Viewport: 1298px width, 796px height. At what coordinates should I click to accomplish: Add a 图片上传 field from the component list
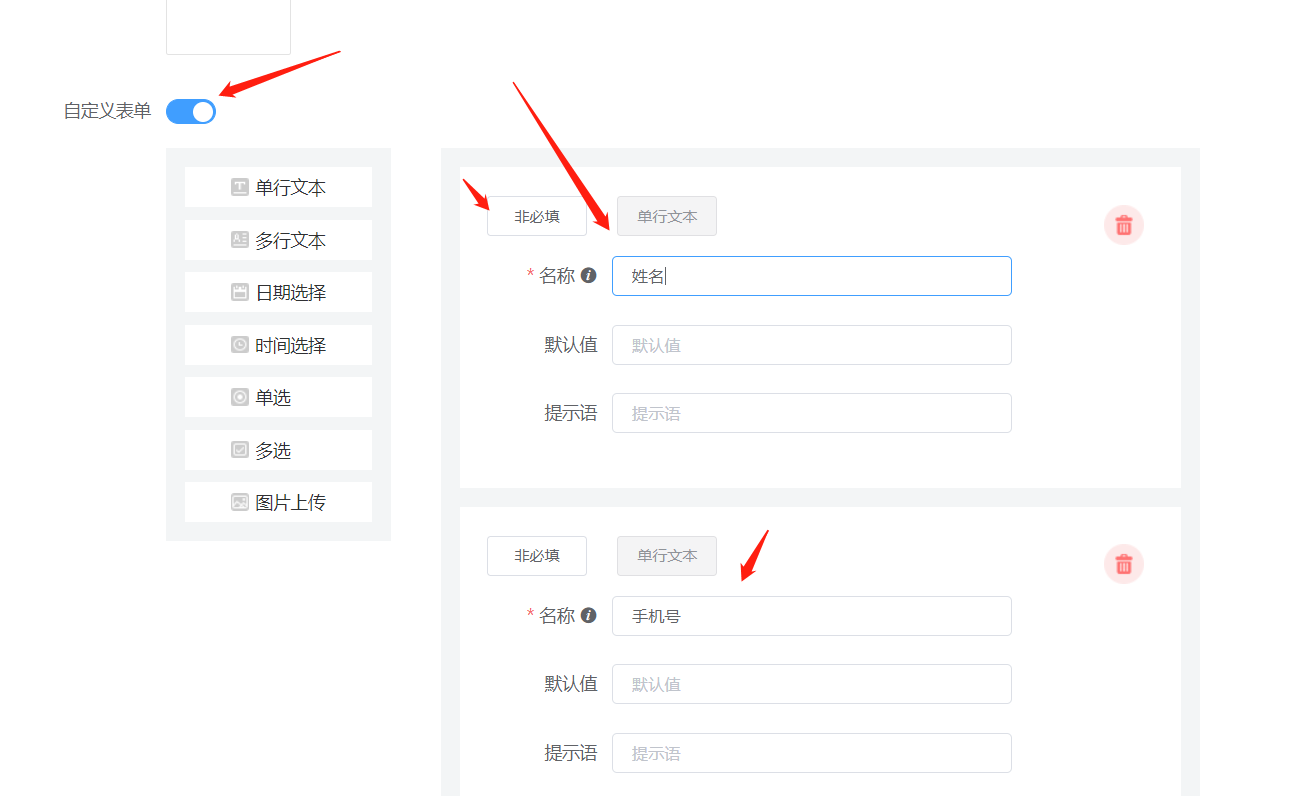278,502
